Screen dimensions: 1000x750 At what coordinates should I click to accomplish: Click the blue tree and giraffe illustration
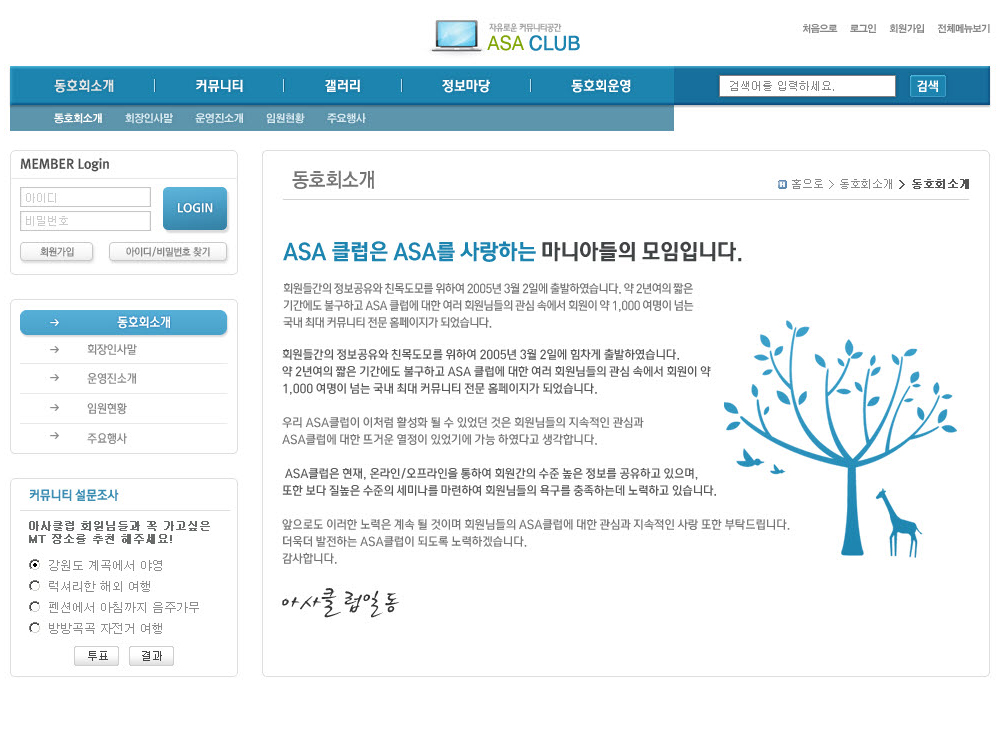click(838, 431)
